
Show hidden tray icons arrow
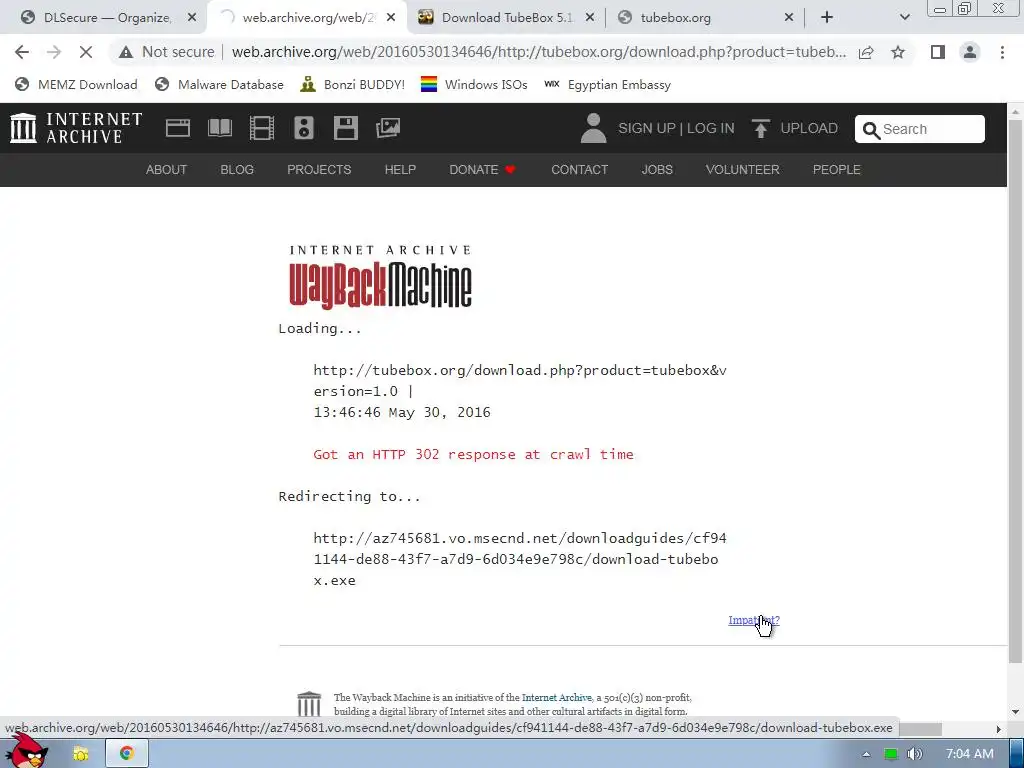coord(866,754)
